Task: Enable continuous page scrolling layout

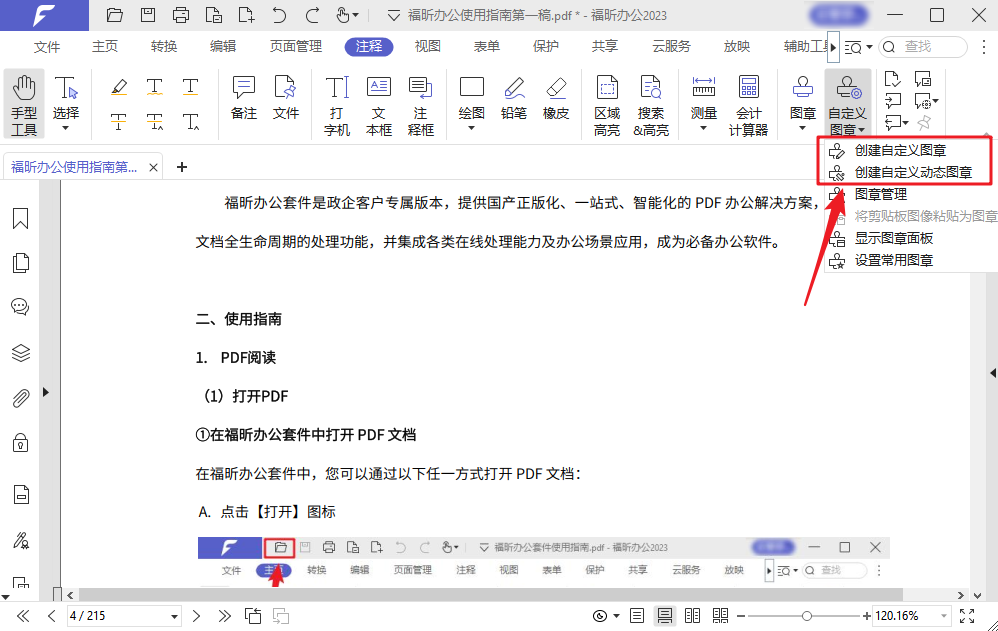Action: click(x=665, y=615)
